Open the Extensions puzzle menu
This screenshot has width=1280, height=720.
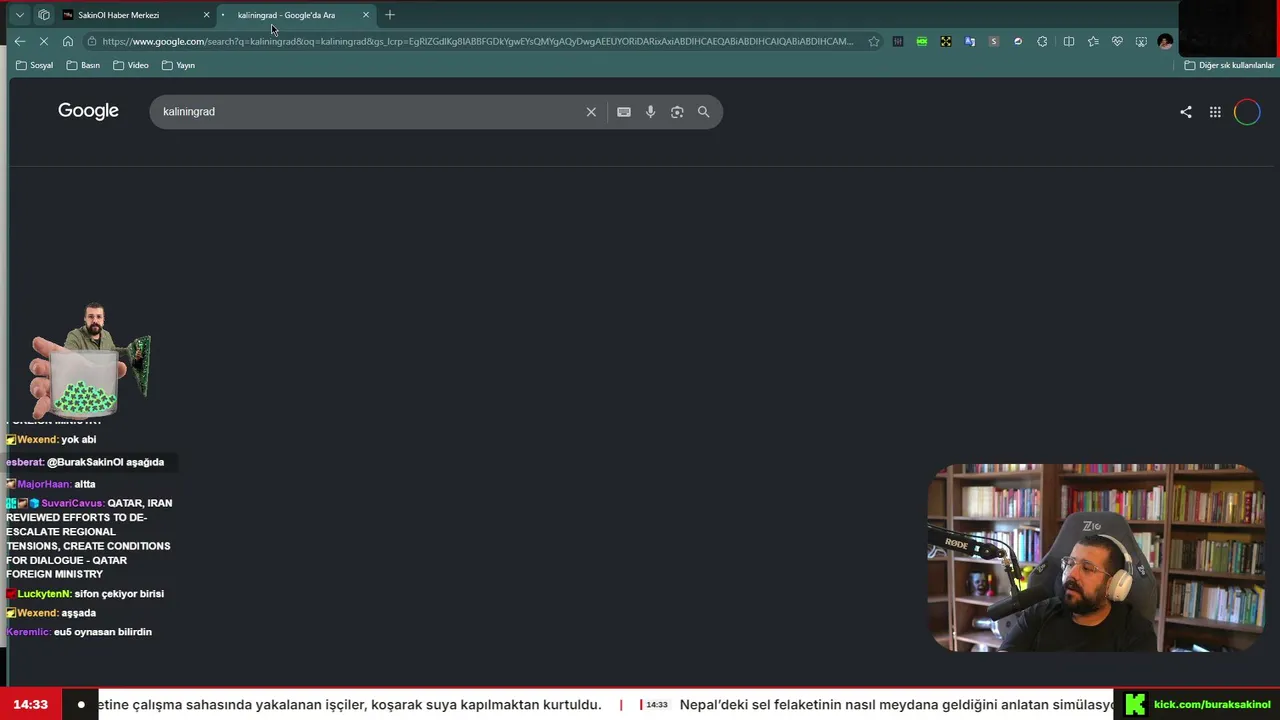[1042, 41]
